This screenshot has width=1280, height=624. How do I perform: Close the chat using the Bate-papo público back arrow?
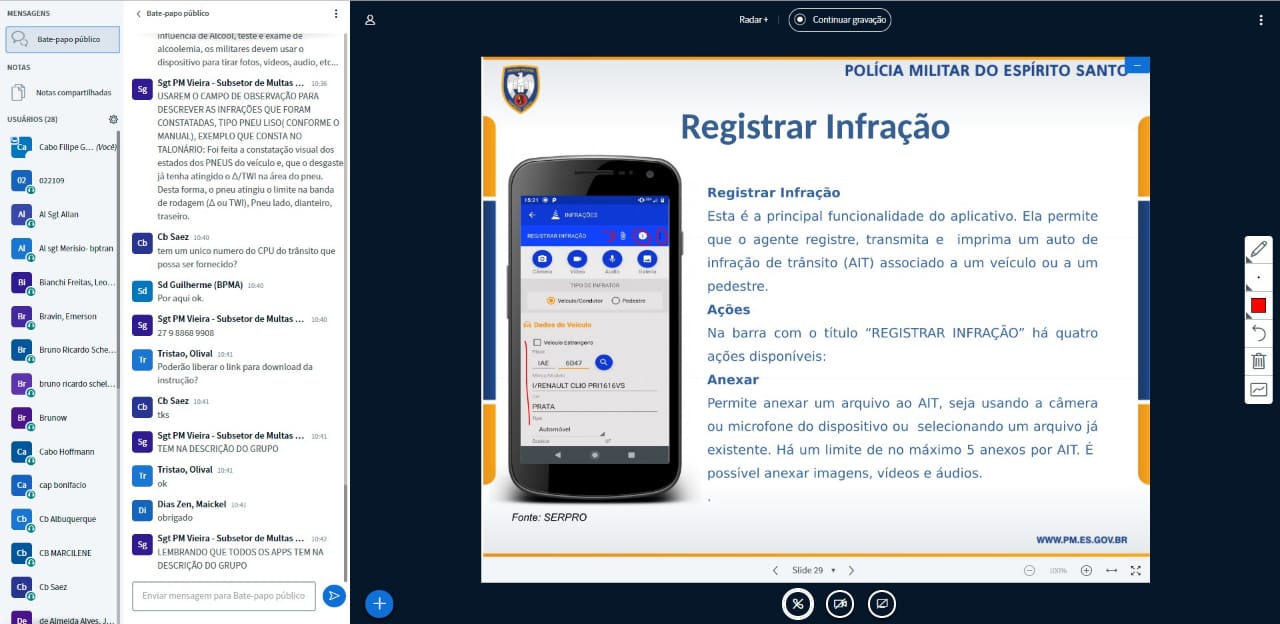(x=171, y=14)
